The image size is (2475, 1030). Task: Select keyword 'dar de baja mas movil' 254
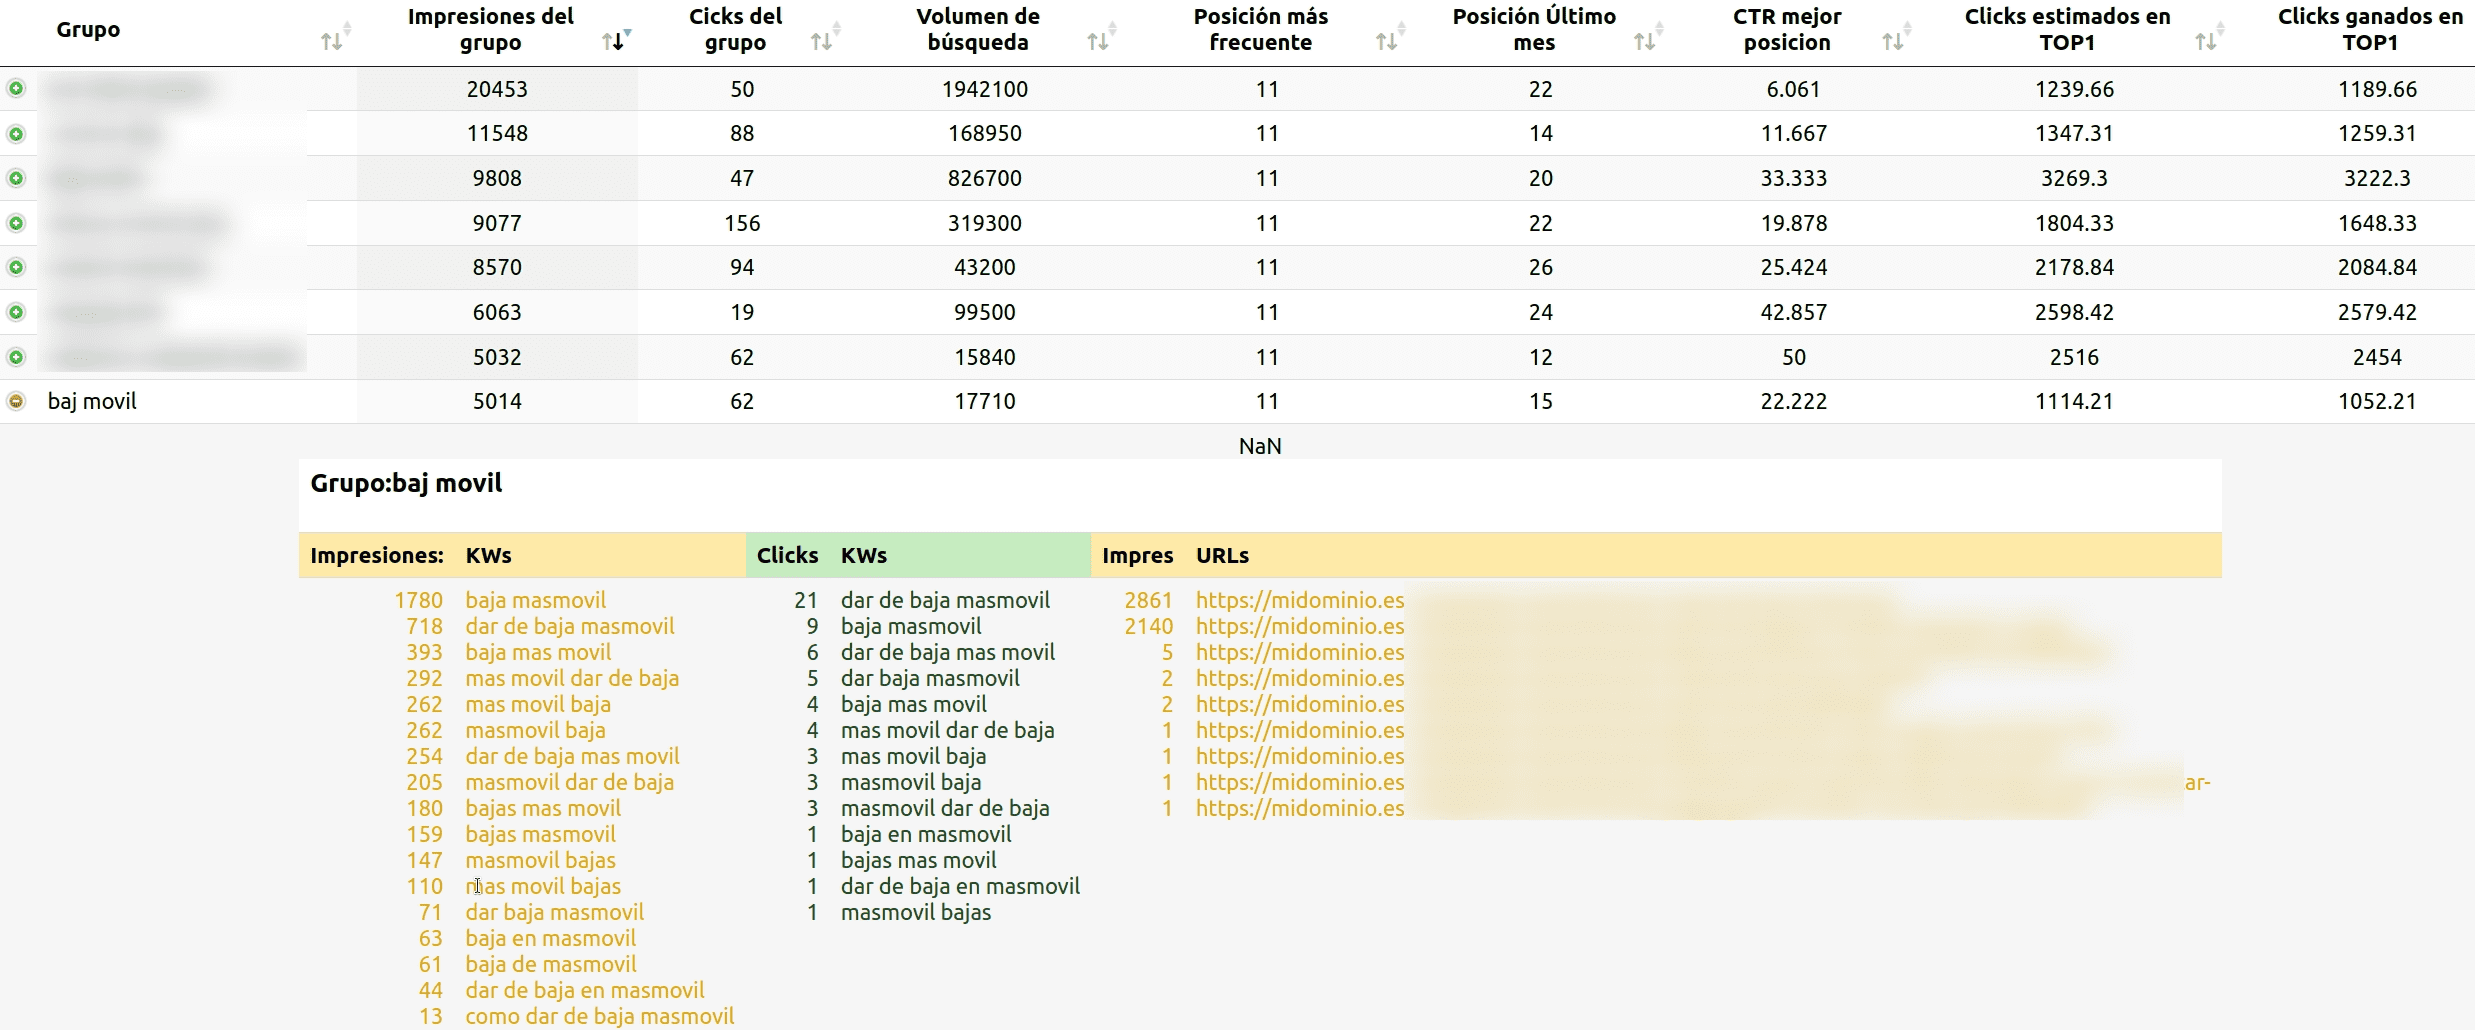572,756
